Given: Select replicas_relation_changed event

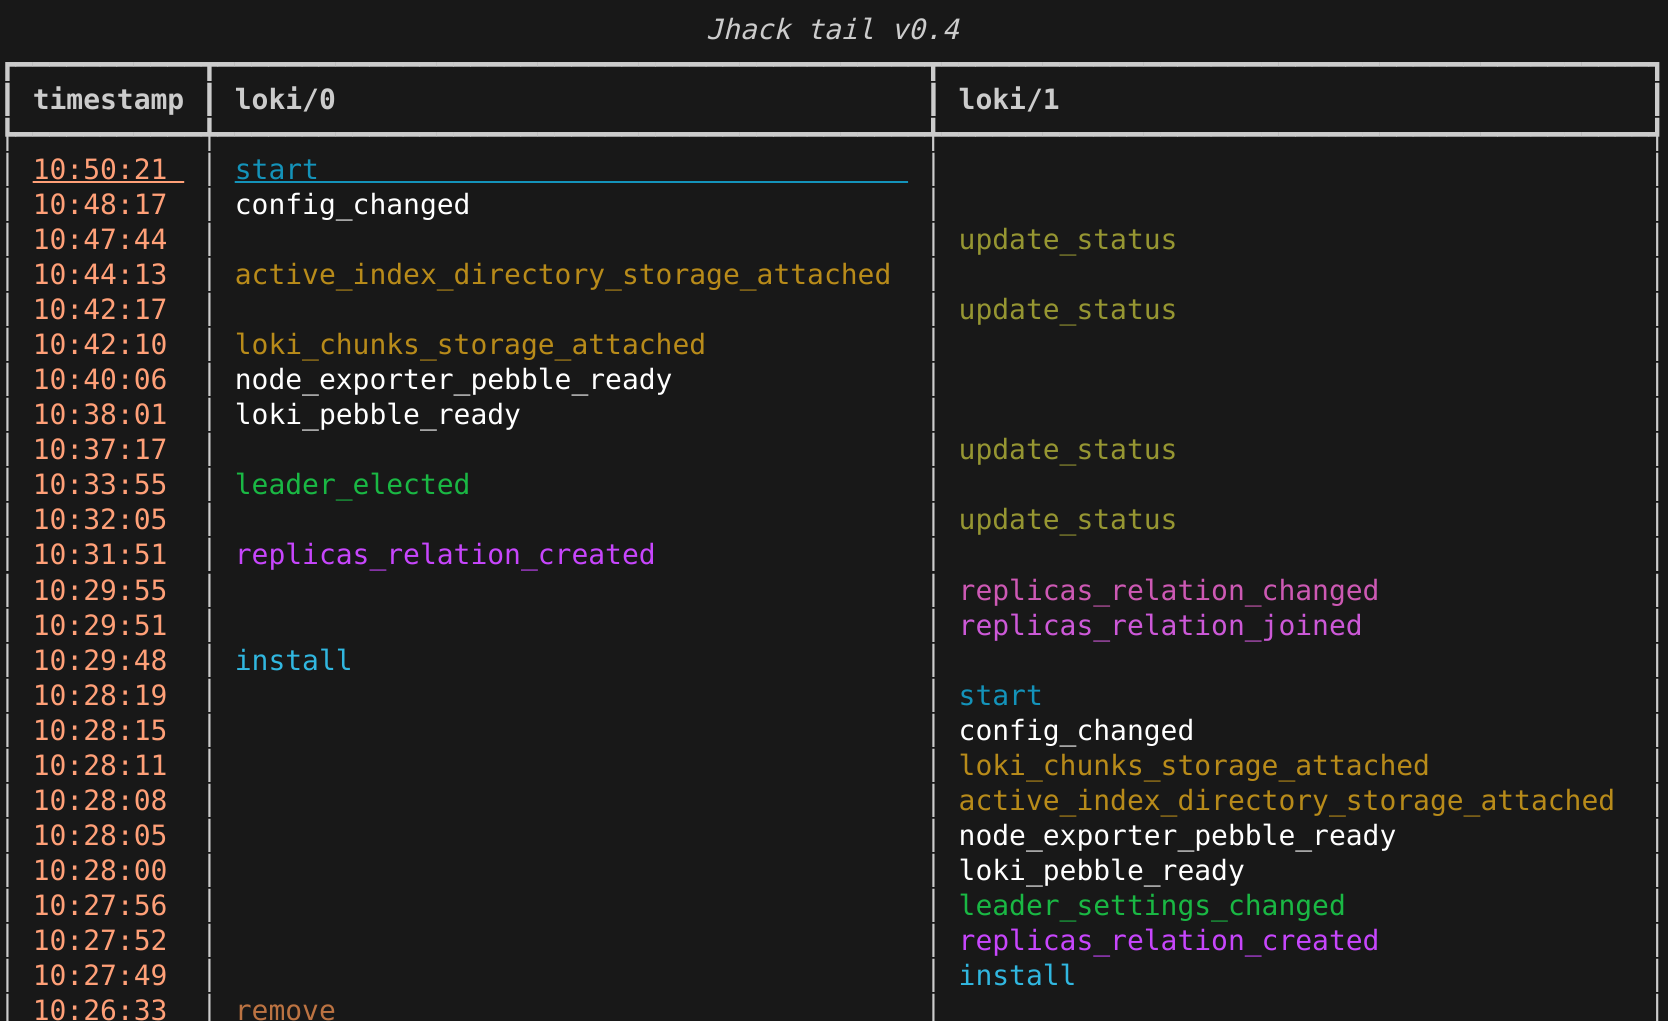Looking at the screenshot, I should tap(1168, 591).
